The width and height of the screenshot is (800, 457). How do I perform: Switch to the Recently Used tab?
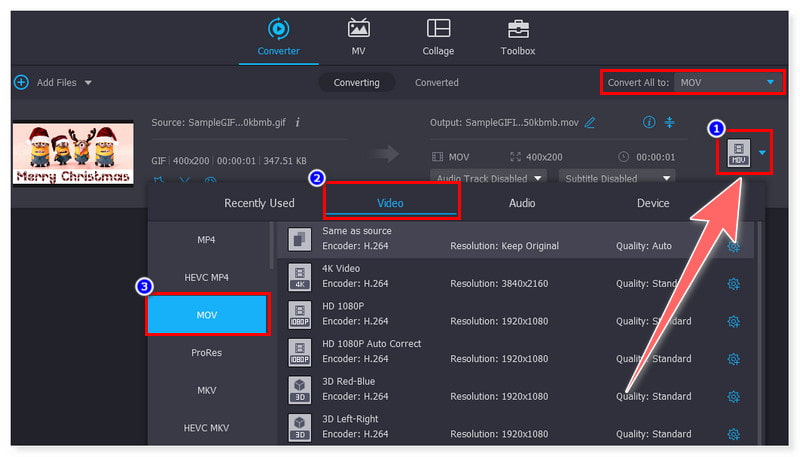coord(259,203)
